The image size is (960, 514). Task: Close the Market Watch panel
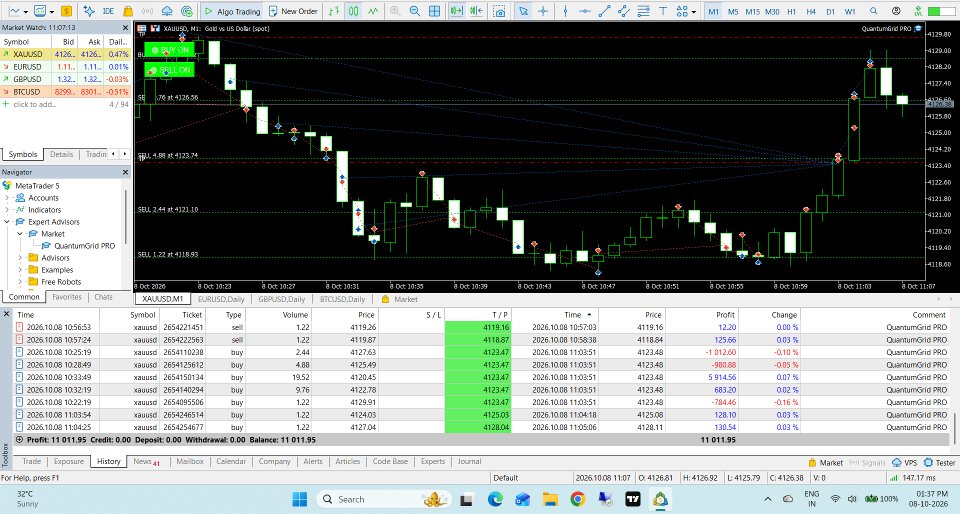[x=125, y=28]
